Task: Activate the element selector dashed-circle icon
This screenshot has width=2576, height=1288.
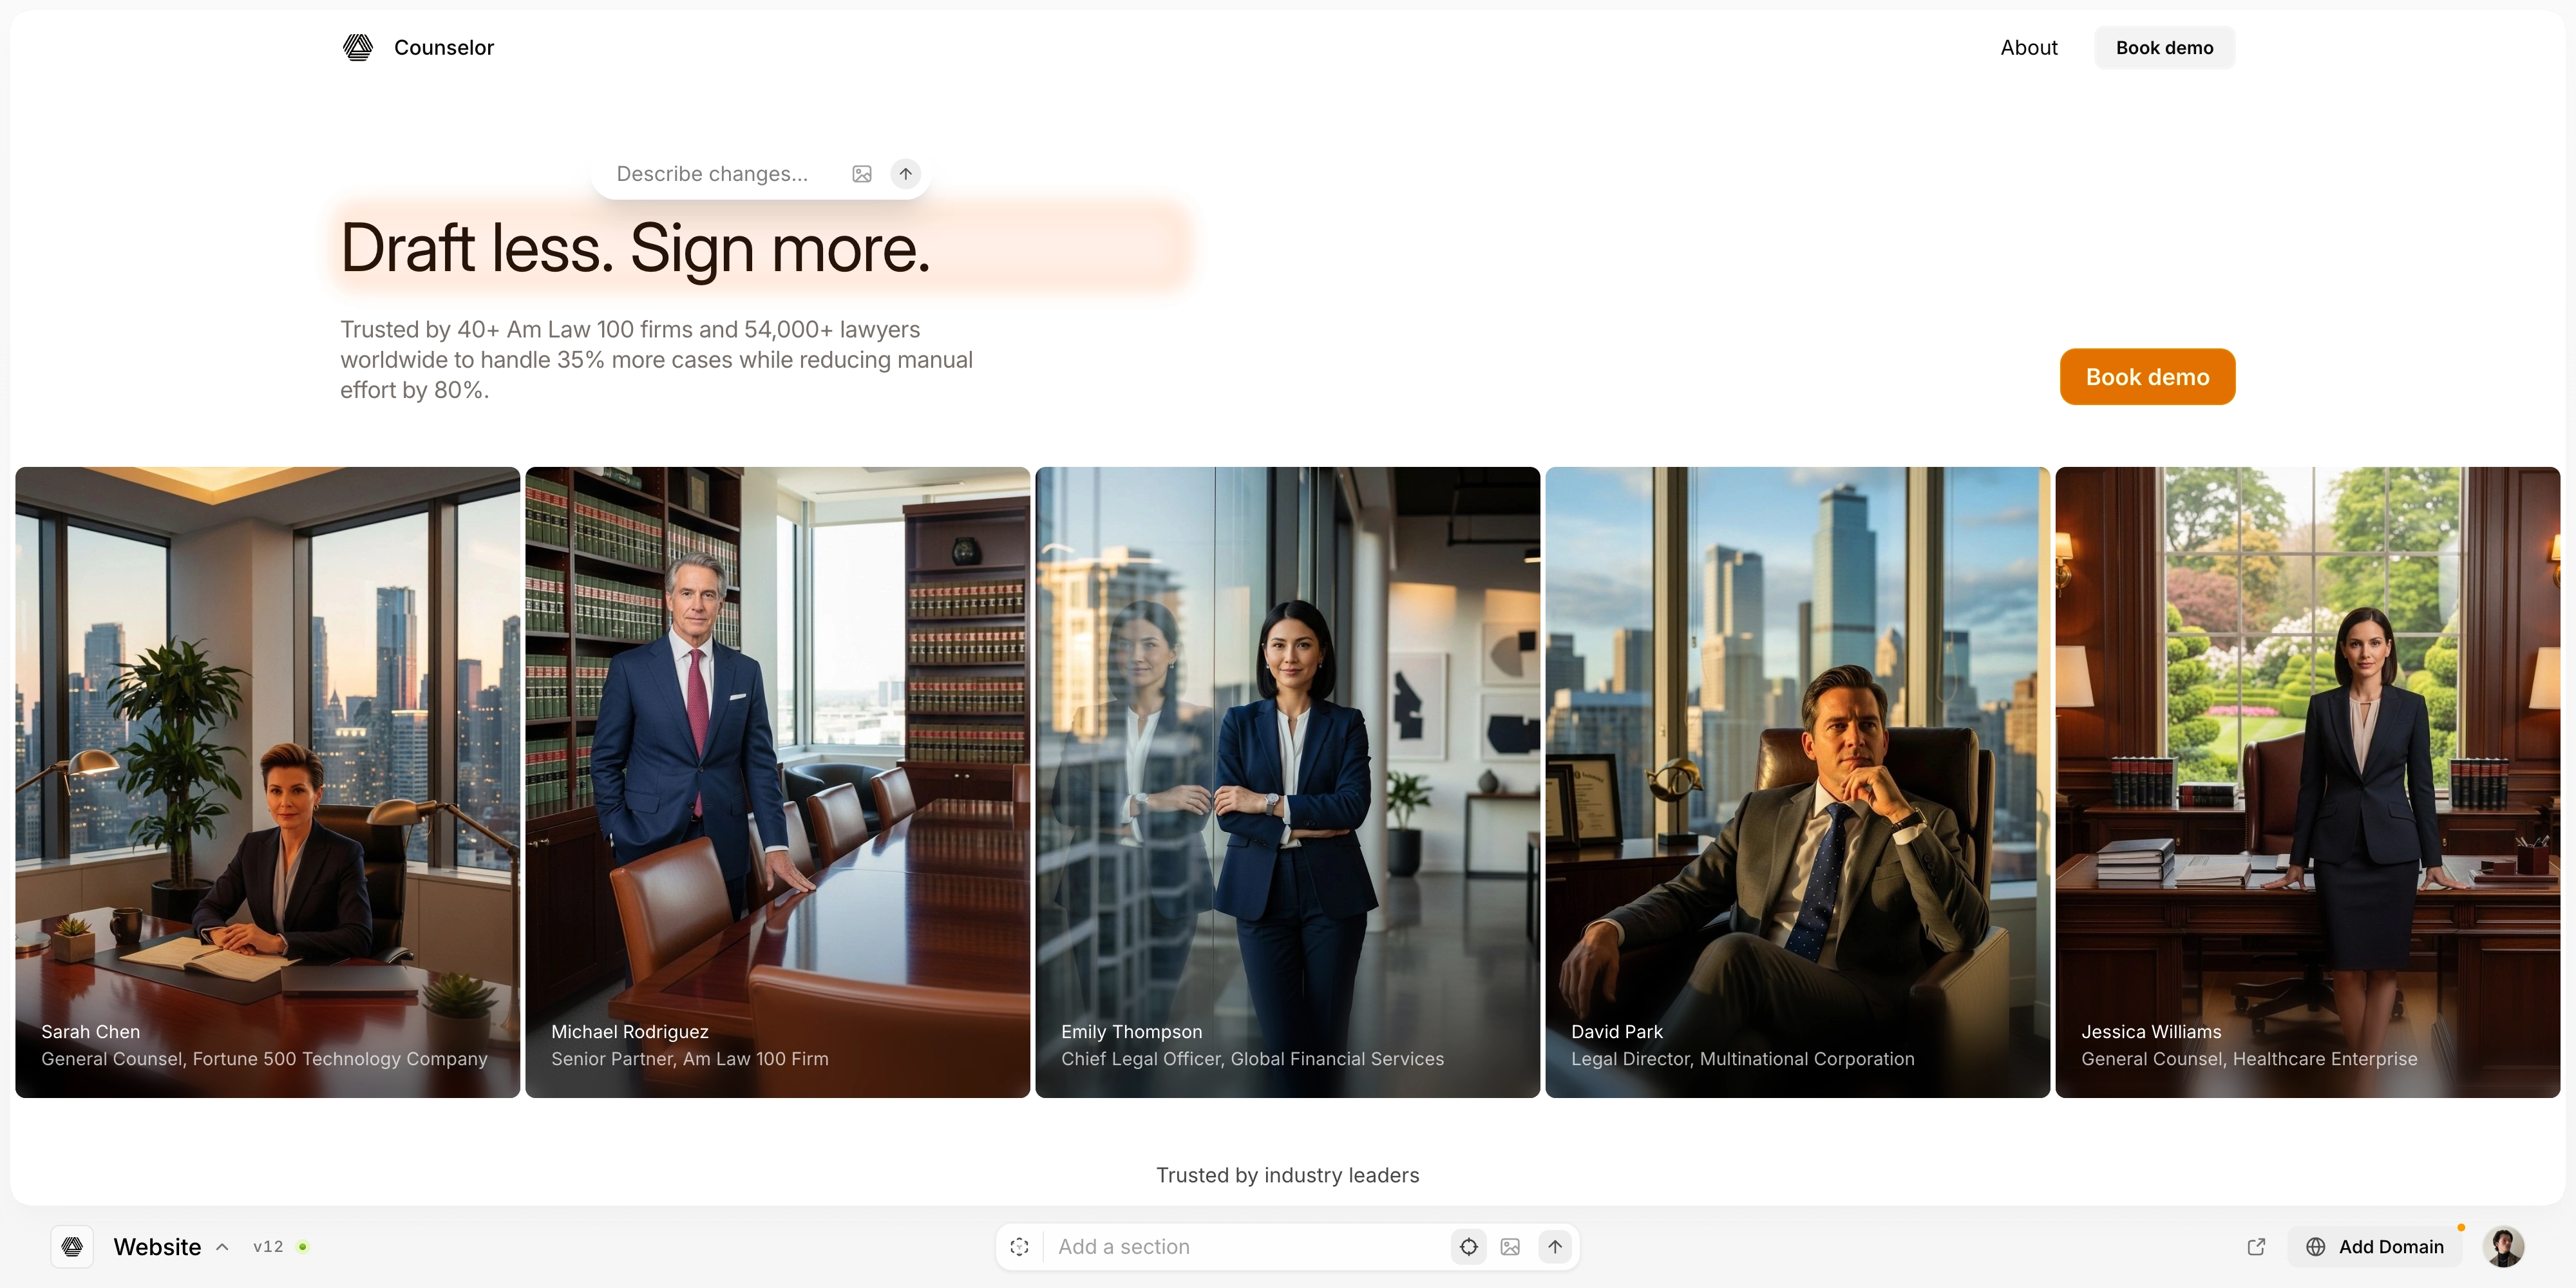Action: click(x=1019, y=1246)
